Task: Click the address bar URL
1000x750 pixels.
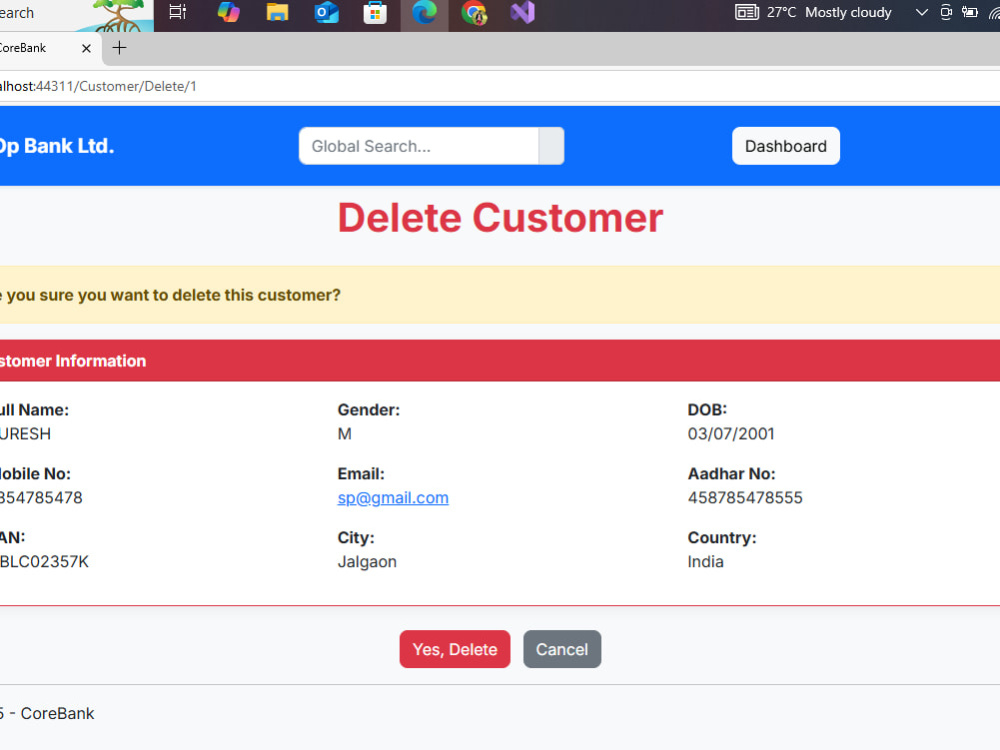Action: point(98,86)
